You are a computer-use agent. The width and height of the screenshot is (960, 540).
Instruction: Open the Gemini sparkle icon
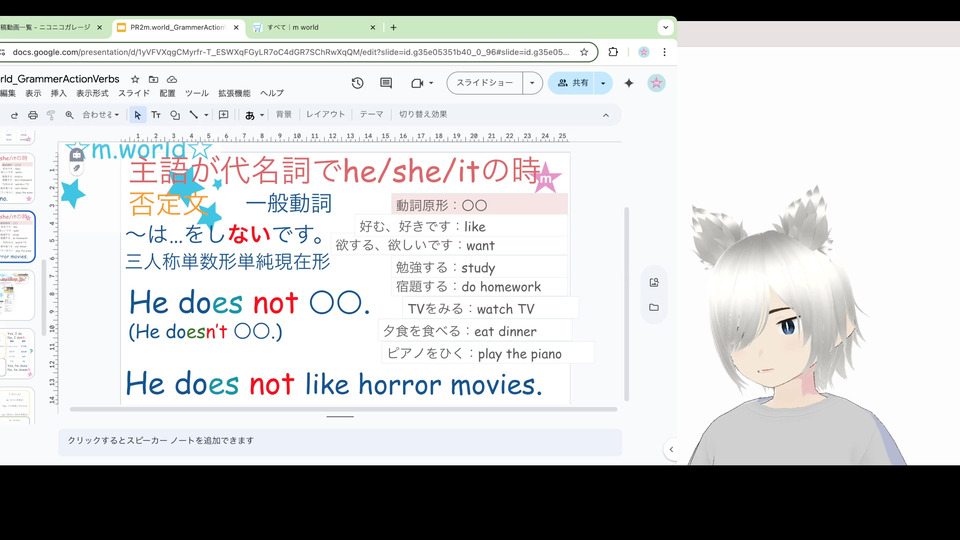(629, 83)
